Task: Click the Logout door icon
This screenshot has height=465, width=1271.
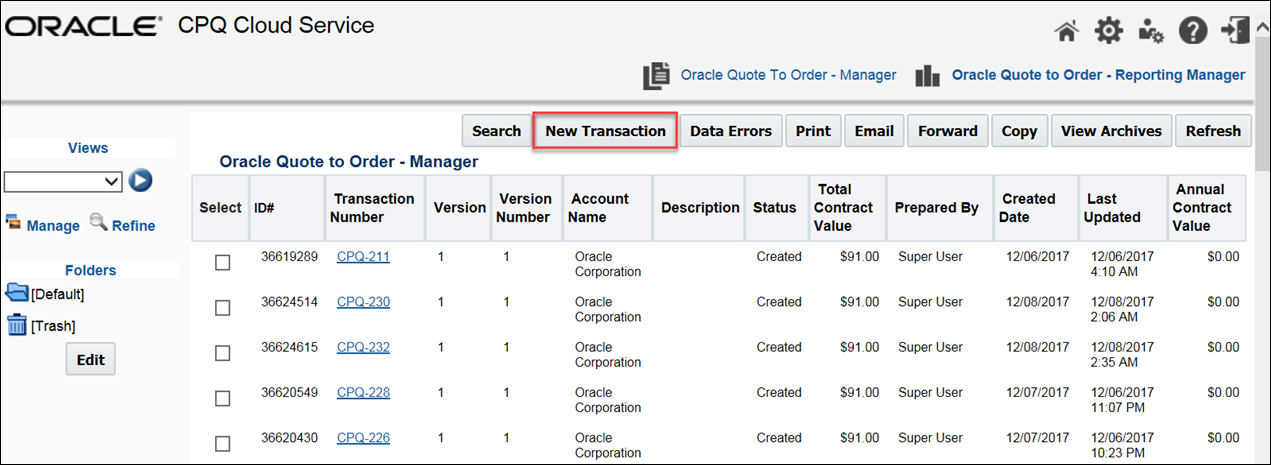Action: [1234, 32]
